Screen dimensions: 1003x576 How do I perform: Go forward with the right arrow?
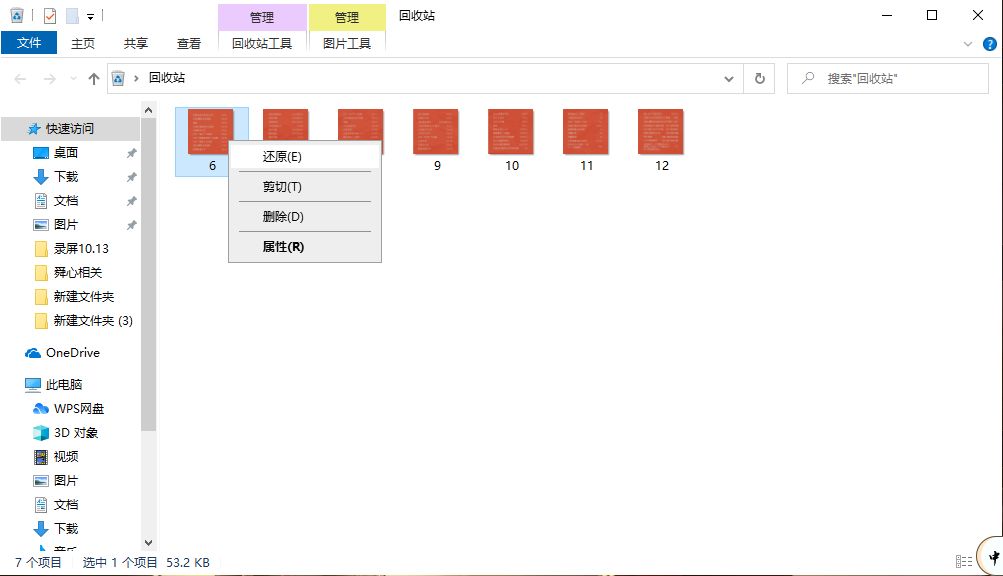tap(49, 79)
